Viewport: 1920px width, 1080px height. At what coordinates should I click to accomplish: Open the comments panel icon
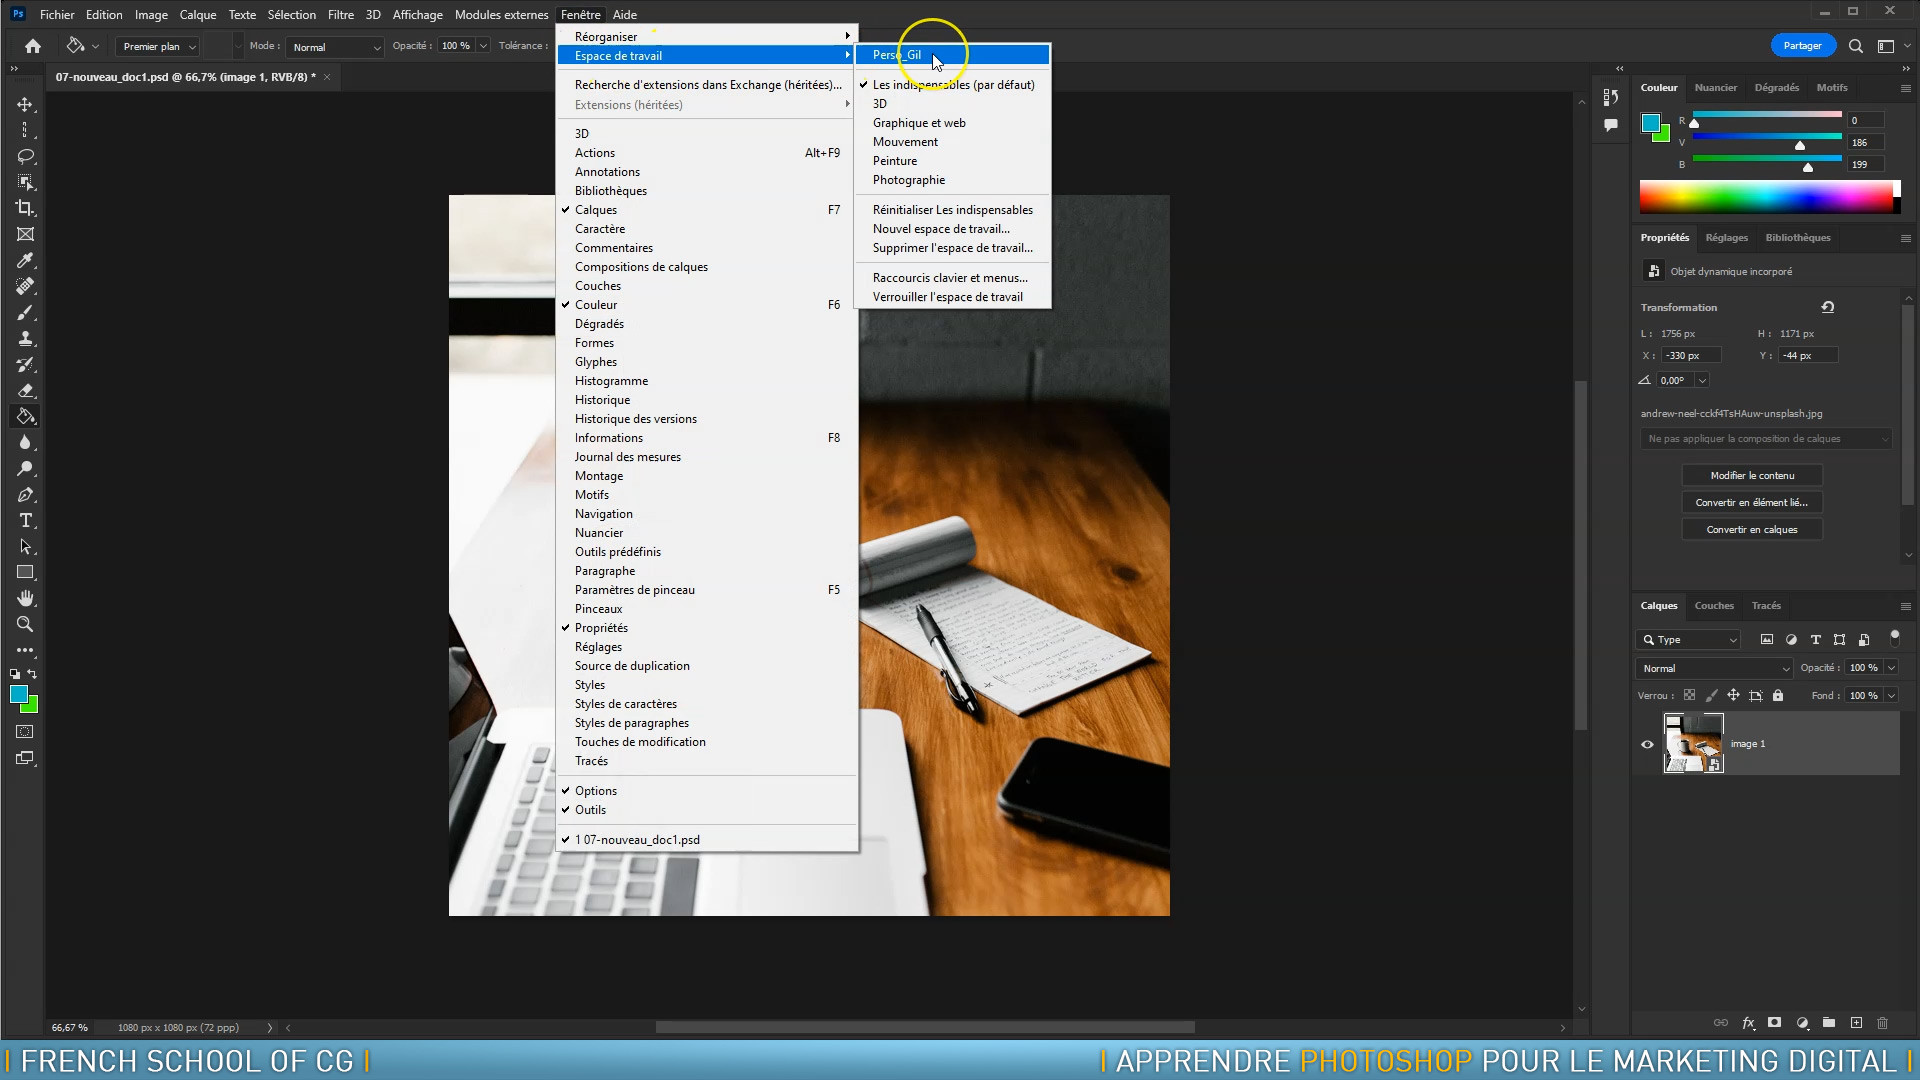(1610, 125)
